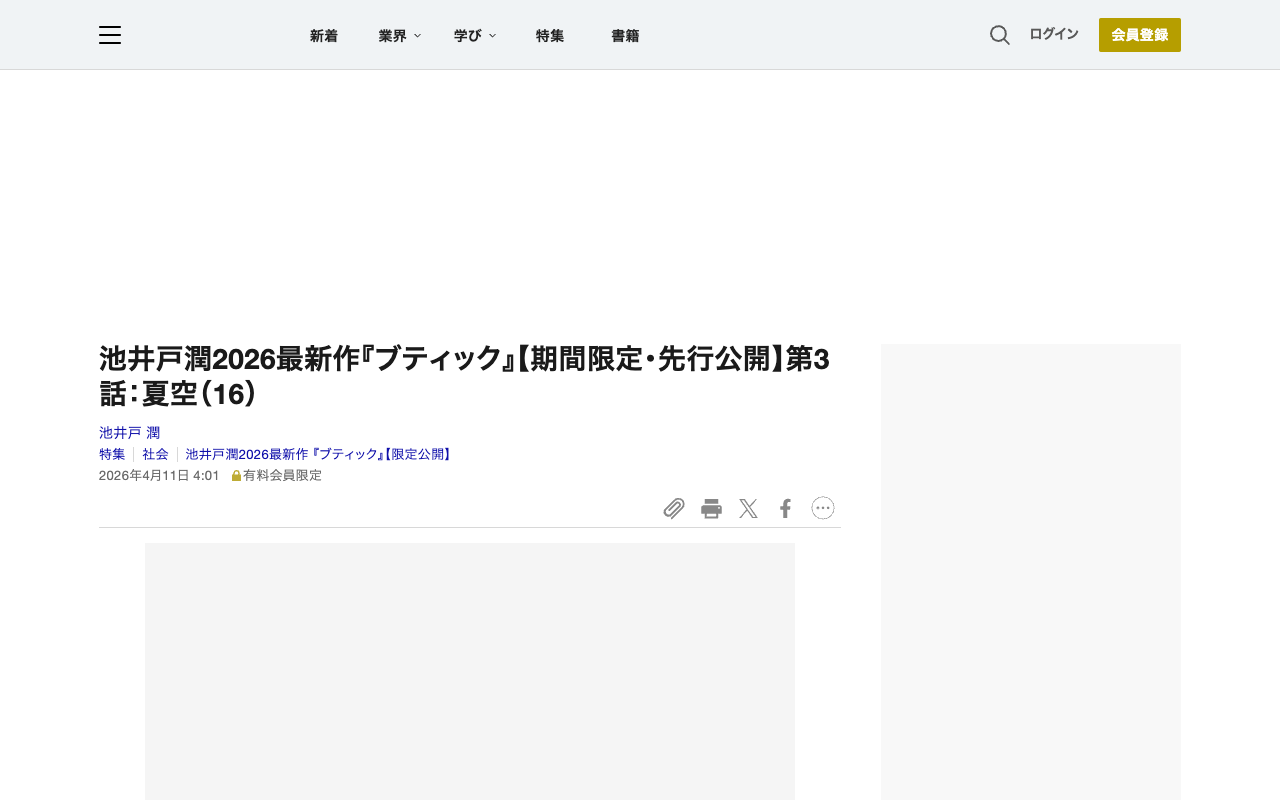1280x800 pixels.
Task: Open the site search
Action: tap(1000, 35)
